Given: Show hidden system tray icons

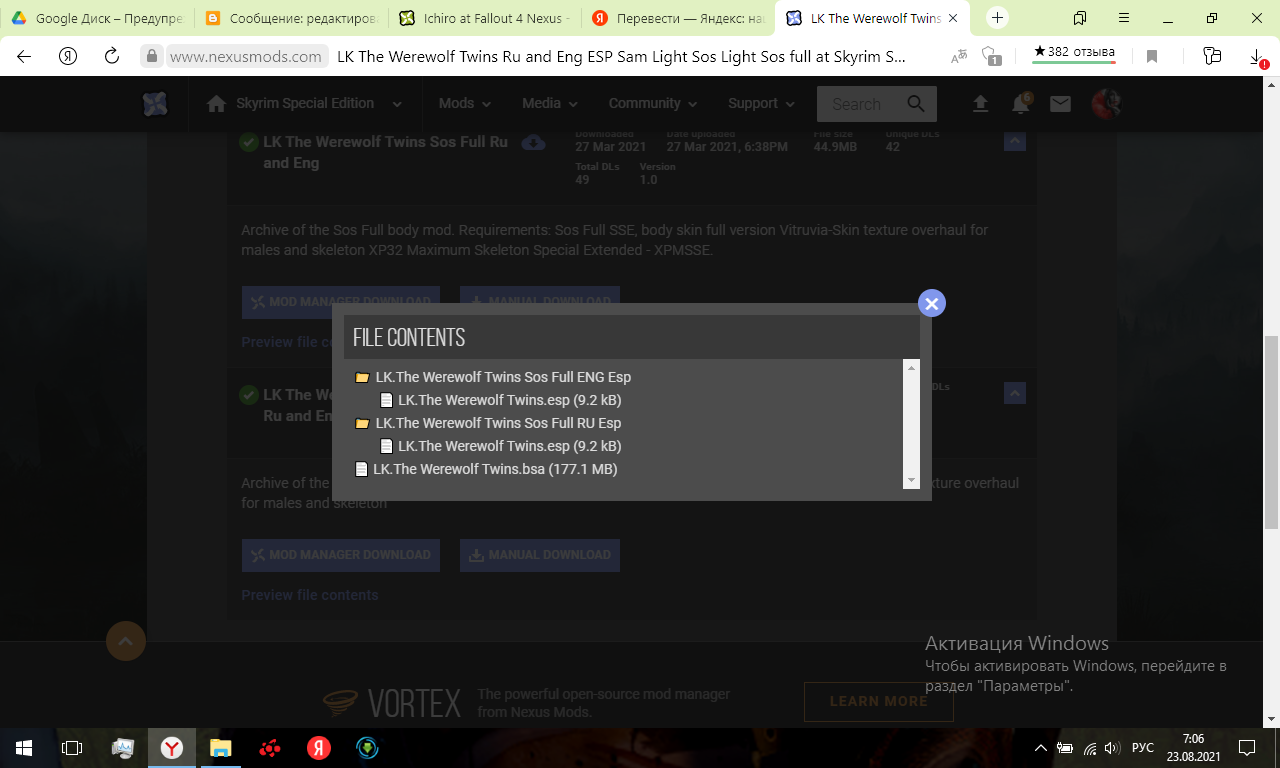Looking at the screenshot, I should click(x=1040, y=748).
